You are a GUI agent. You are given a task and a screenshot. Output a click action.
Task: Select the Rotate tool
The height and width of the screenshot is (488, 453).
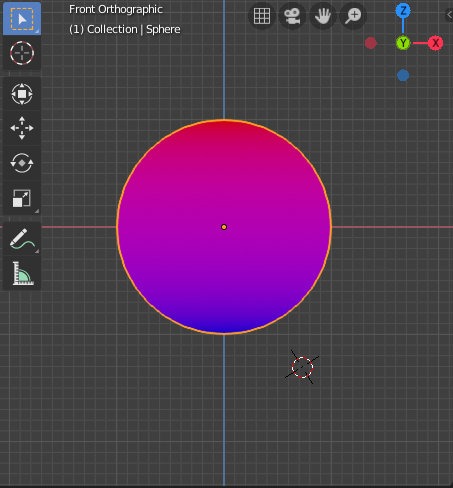pos(22,163)
